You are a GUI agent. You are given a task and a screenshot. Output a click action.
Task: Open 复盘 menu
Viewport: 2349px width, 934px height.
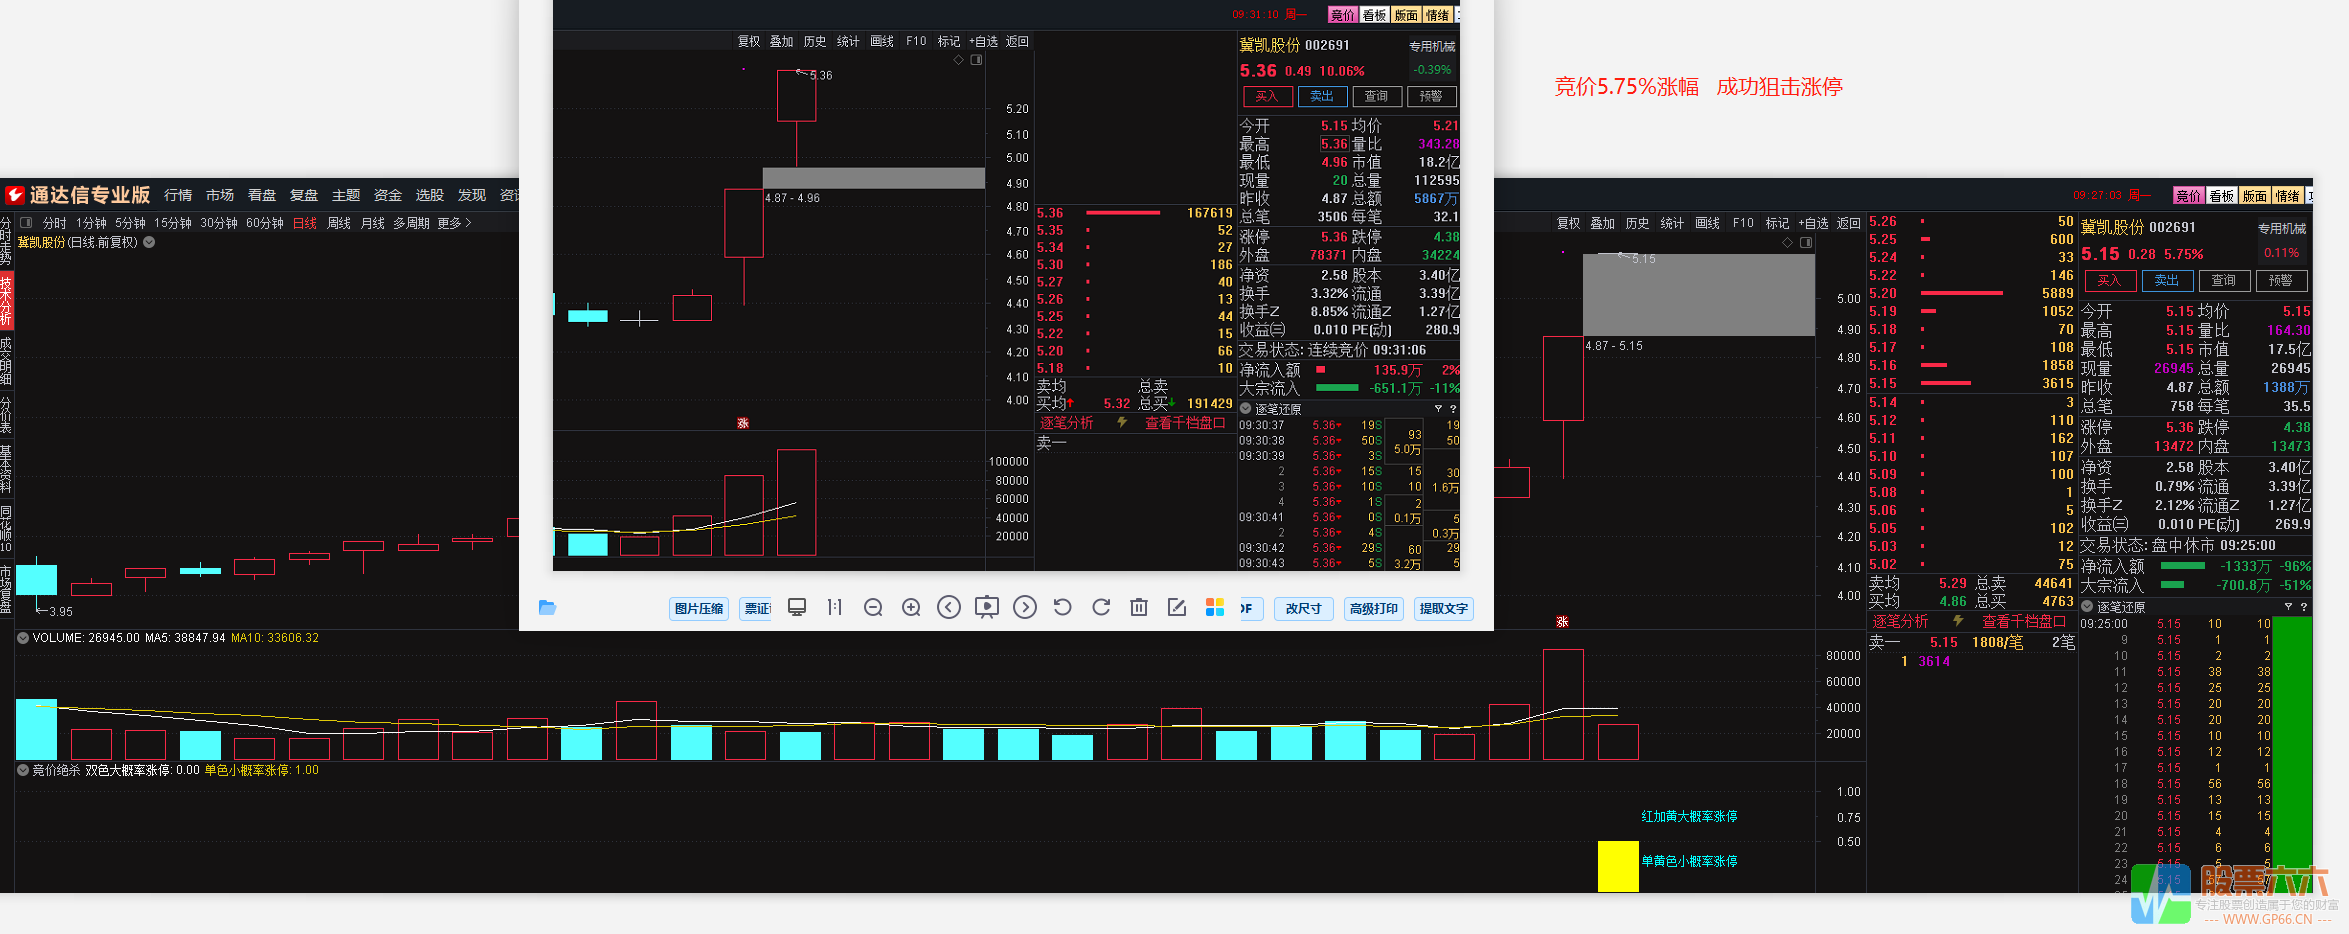click(304, 195)
